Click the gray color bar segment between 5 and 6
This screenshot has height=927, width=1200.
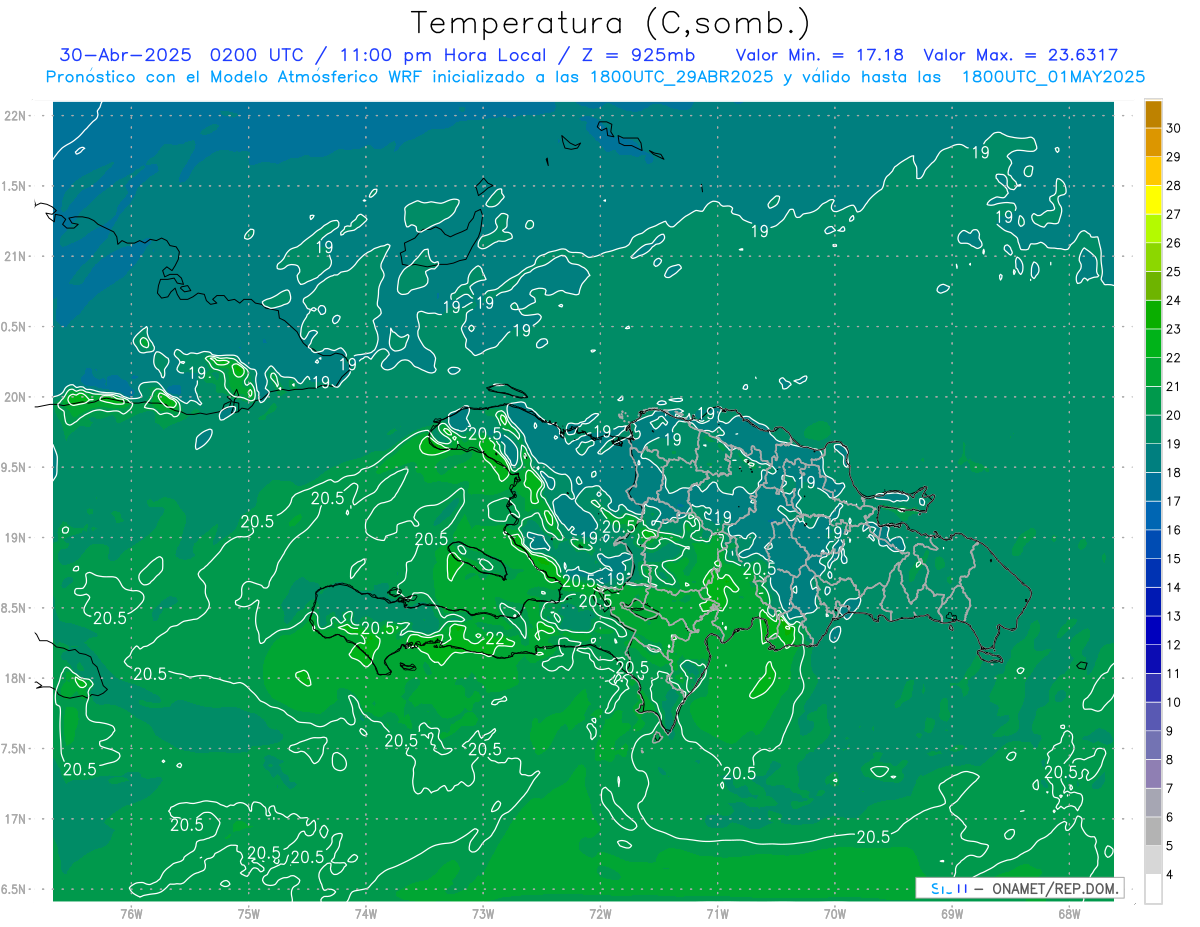pos(1154,832)
